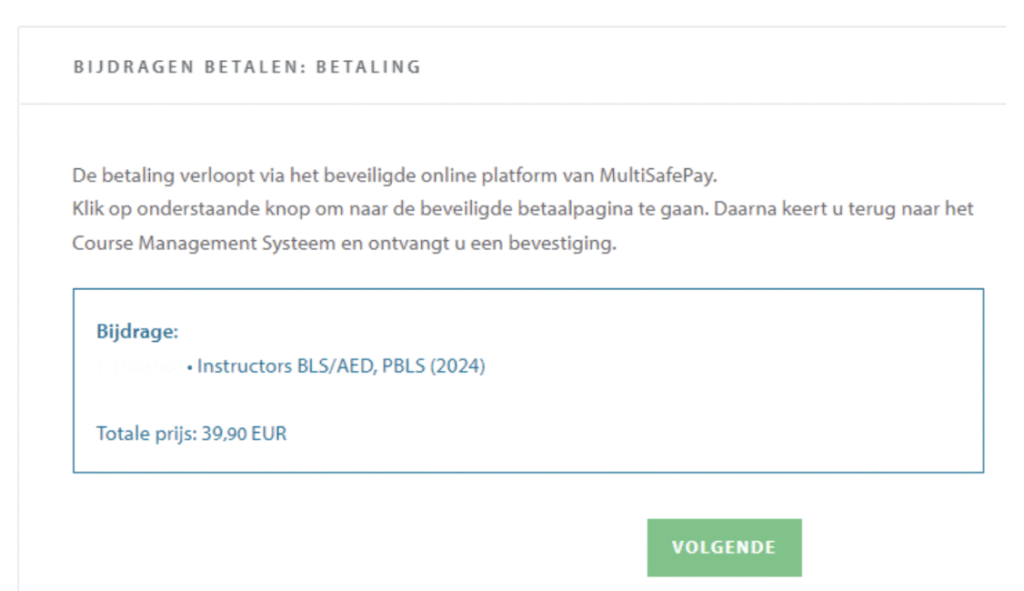Click the green VOLGENDE button
The width and height of the screenshot is (1024, 591).
point(724,547)
